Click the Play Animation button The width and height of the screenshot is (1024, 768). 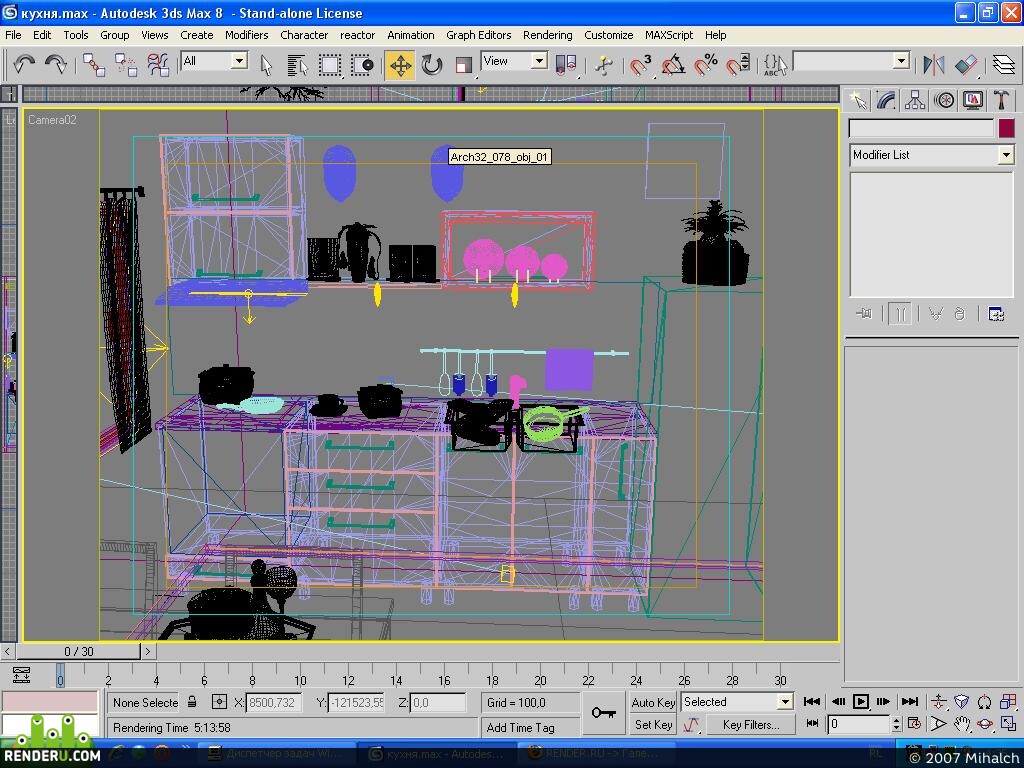click(x=861, y=702)
